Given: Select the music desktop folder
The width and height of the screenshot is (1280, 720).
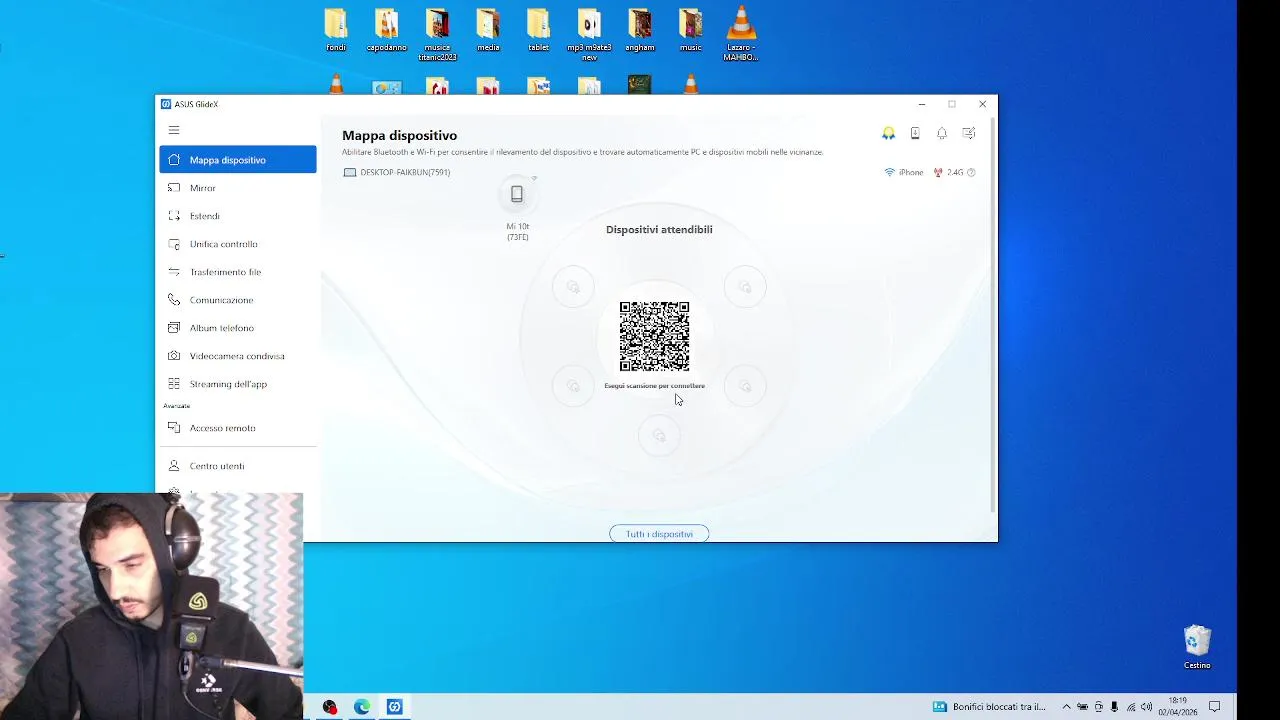Looking at the screenshot, I should click(691, 30).
